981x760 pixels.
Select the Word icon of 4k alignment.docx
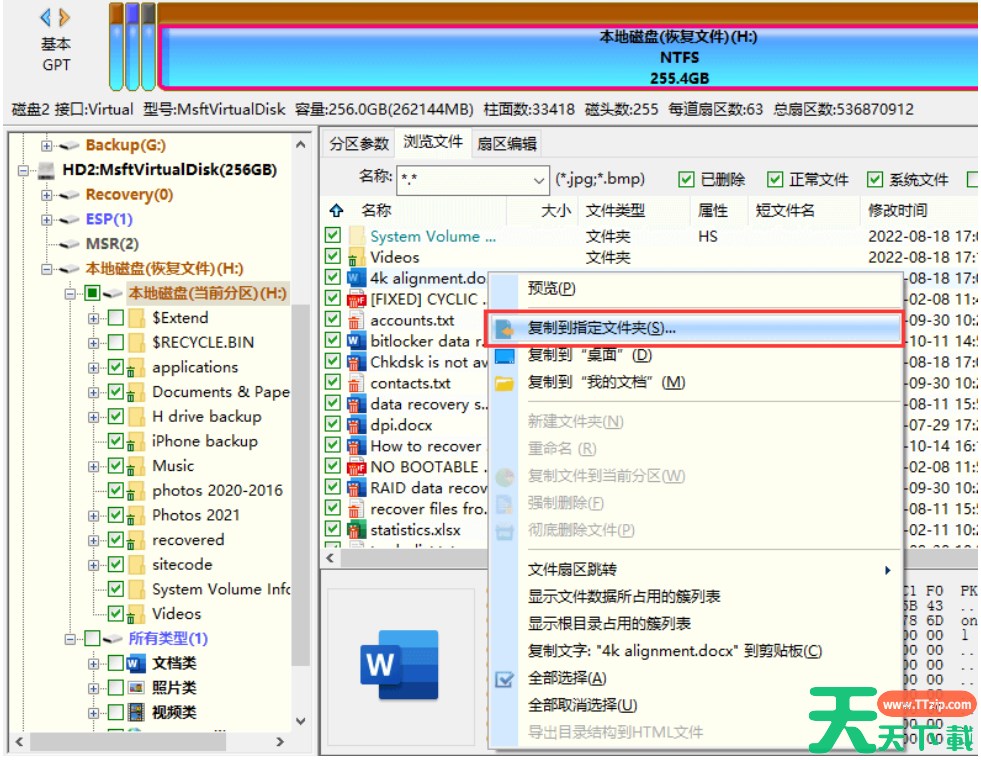[356, 278]
